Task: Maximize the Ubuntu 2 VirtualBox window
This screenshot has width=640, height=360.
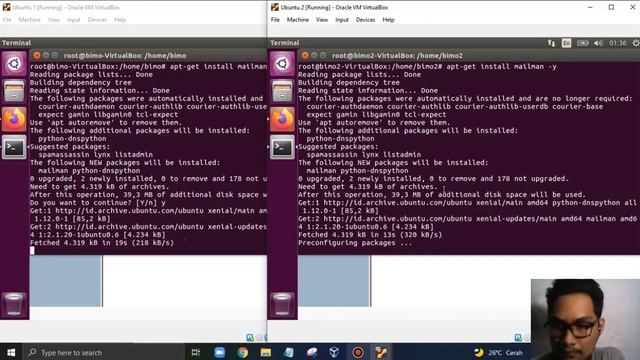Action: 611,7
